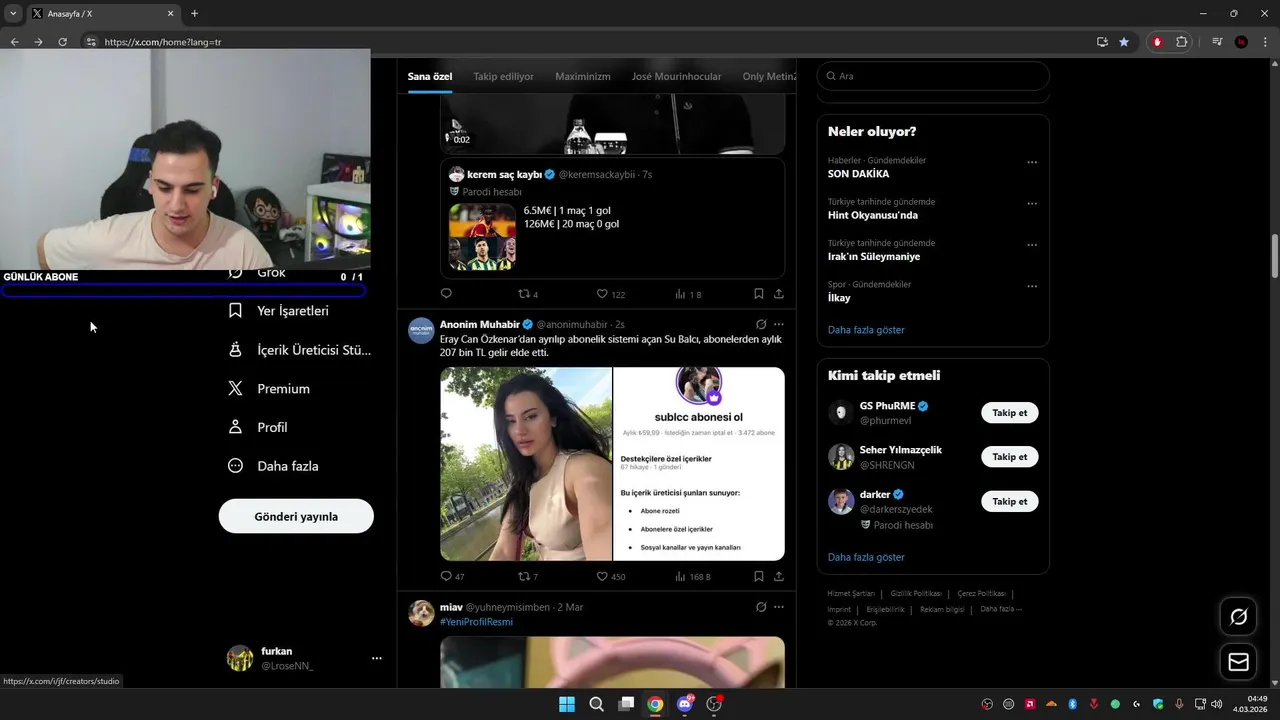Open SON DAKİKA trending topic
1280x720 pixels.
point(858,174)
